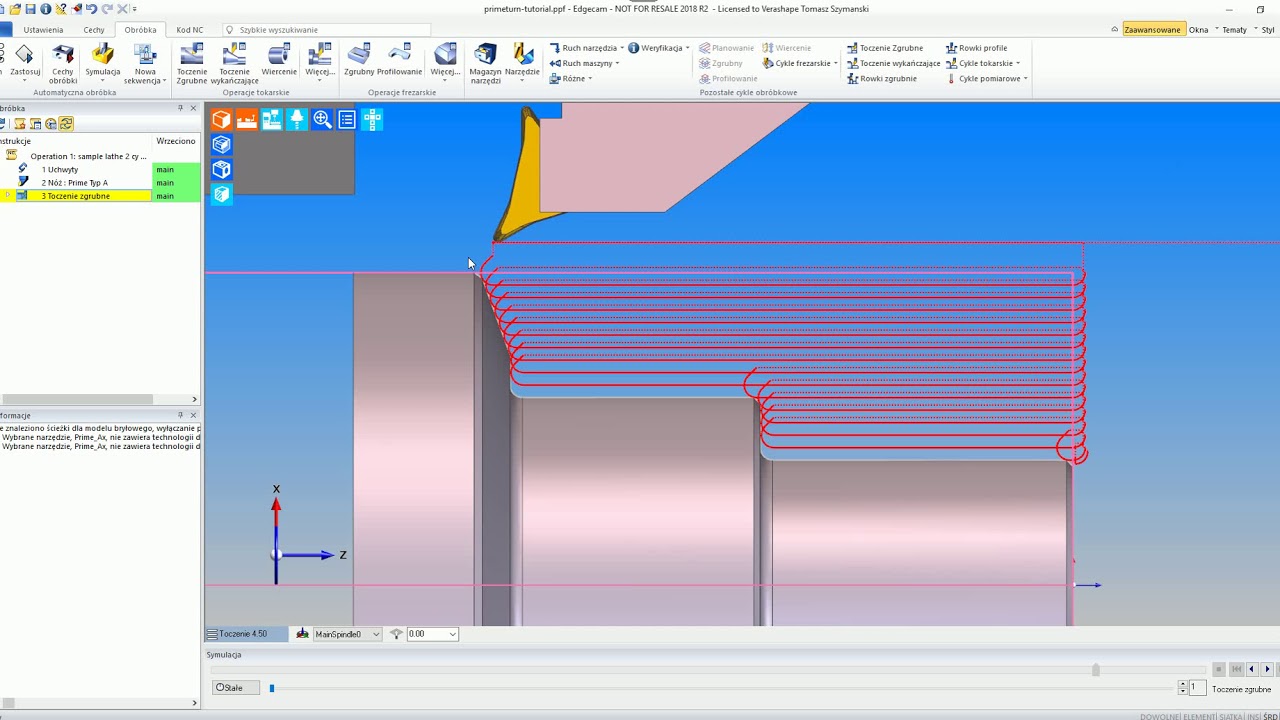Click the machine tool view icon
This screenshot has width=1280, height=720.
[x=271, y=120]
